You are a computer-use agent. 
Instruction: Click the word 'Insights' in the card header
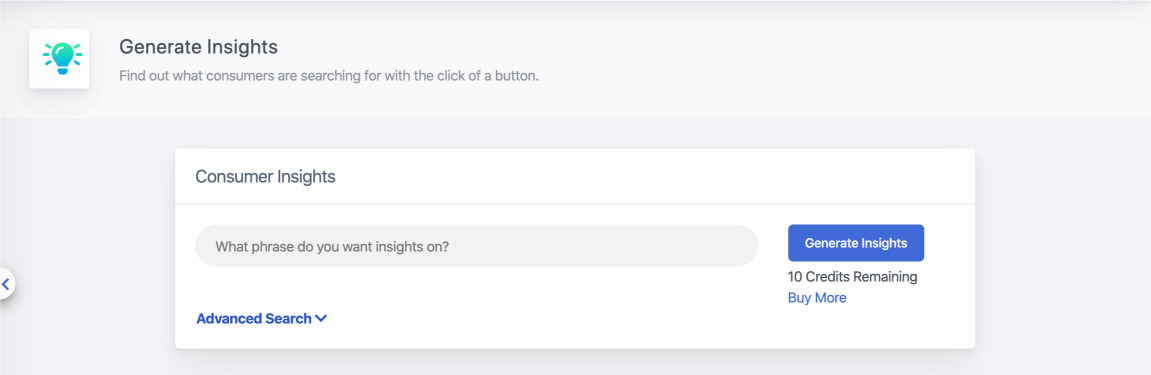(x=306, y=177)
